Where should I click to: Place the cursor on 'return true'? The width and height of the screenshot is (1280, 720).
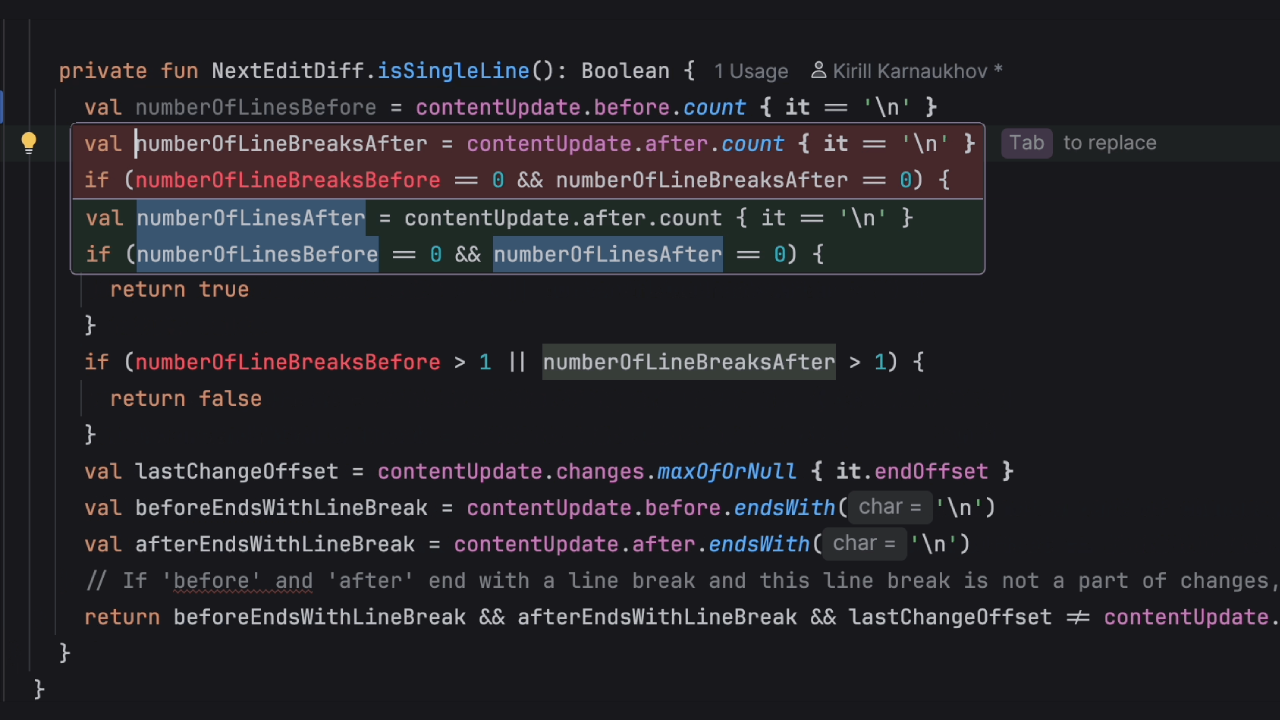[180, 289]
